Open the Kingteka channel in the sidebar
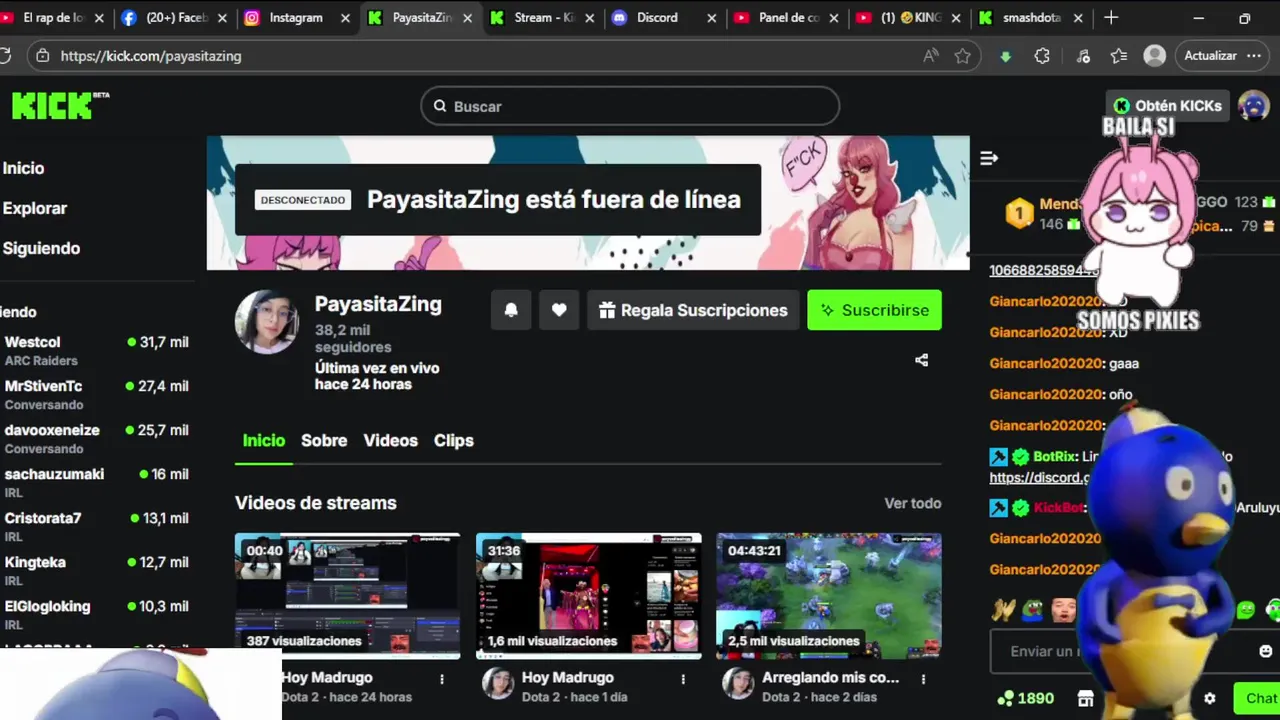The width and height of the screenshot is (1280, 720). [x=96, y=570]
